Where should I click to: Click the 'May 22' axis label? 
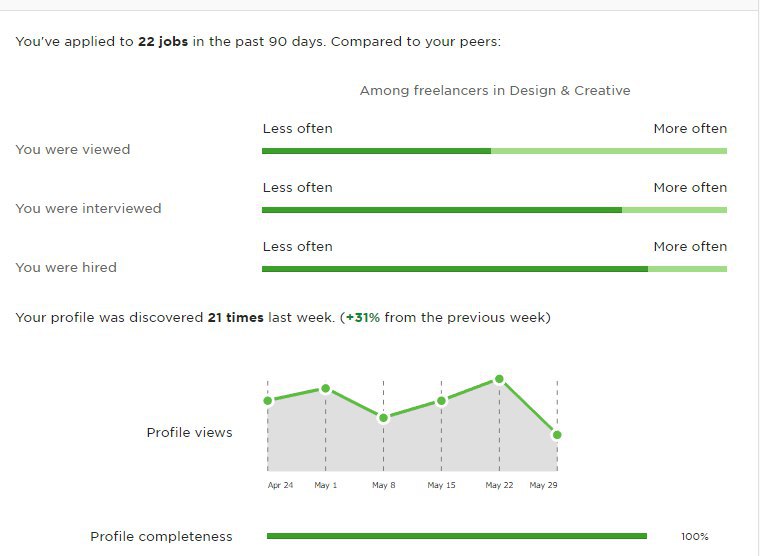[x=499, y=485]
